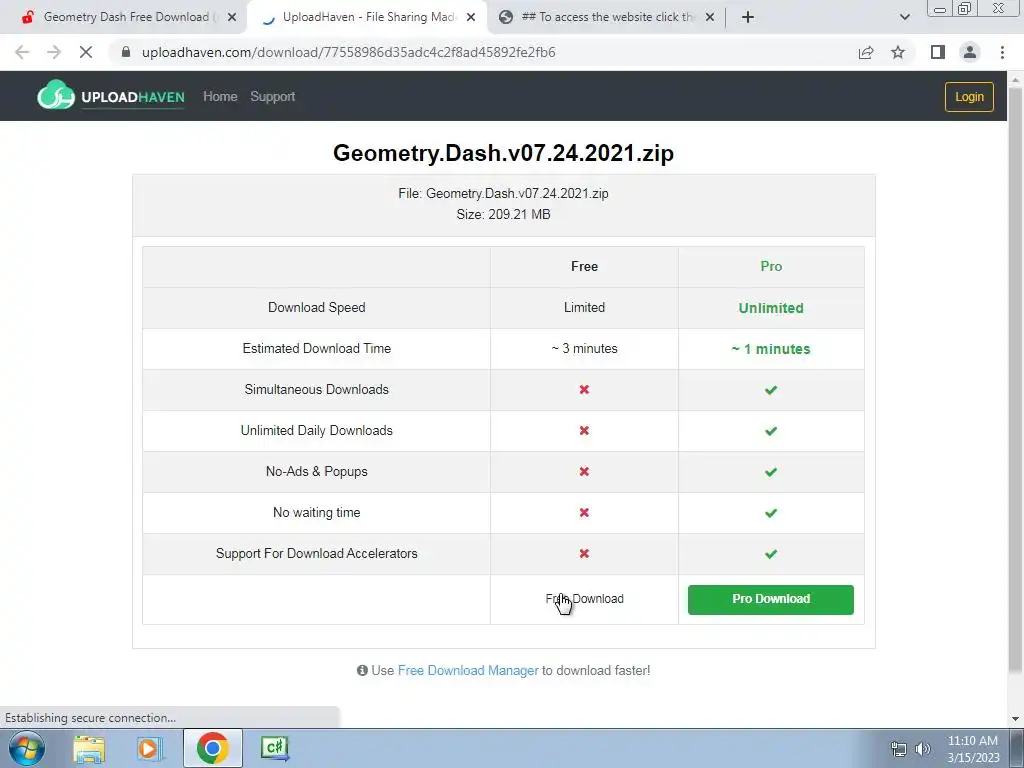Click the green check for Simultaneous Downloads
The height and width of the screenshot is (768, 1024).
pyautogui.click(x=771, y=390)
